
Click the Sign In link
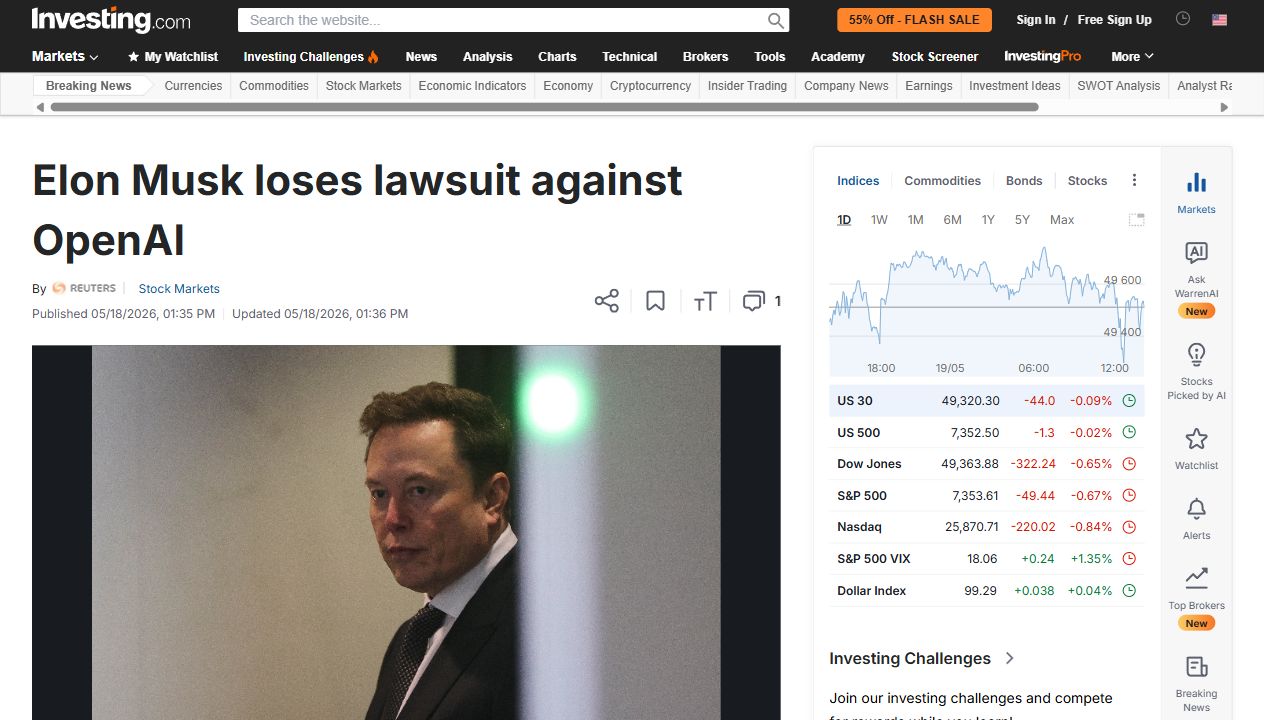tap(1036, 20)
